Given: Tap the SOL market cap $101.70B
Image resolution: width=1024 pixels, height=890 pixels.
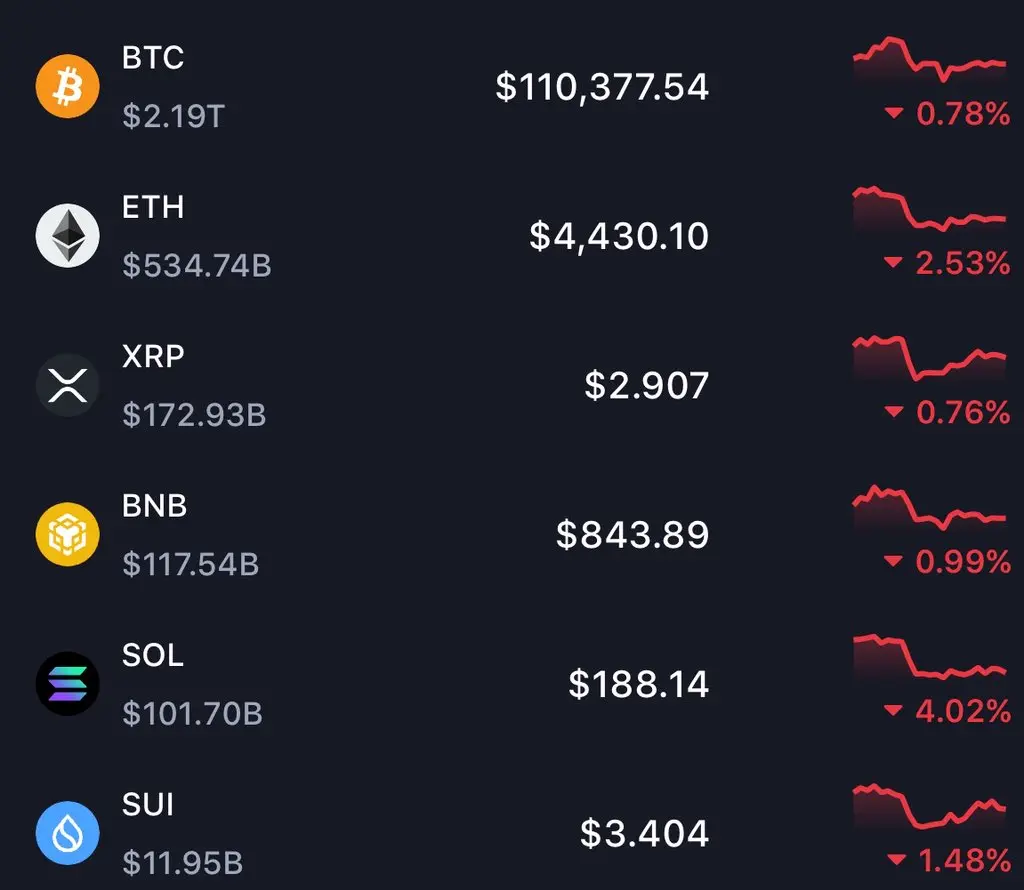Looking at the screenshot, I should 193,713.
